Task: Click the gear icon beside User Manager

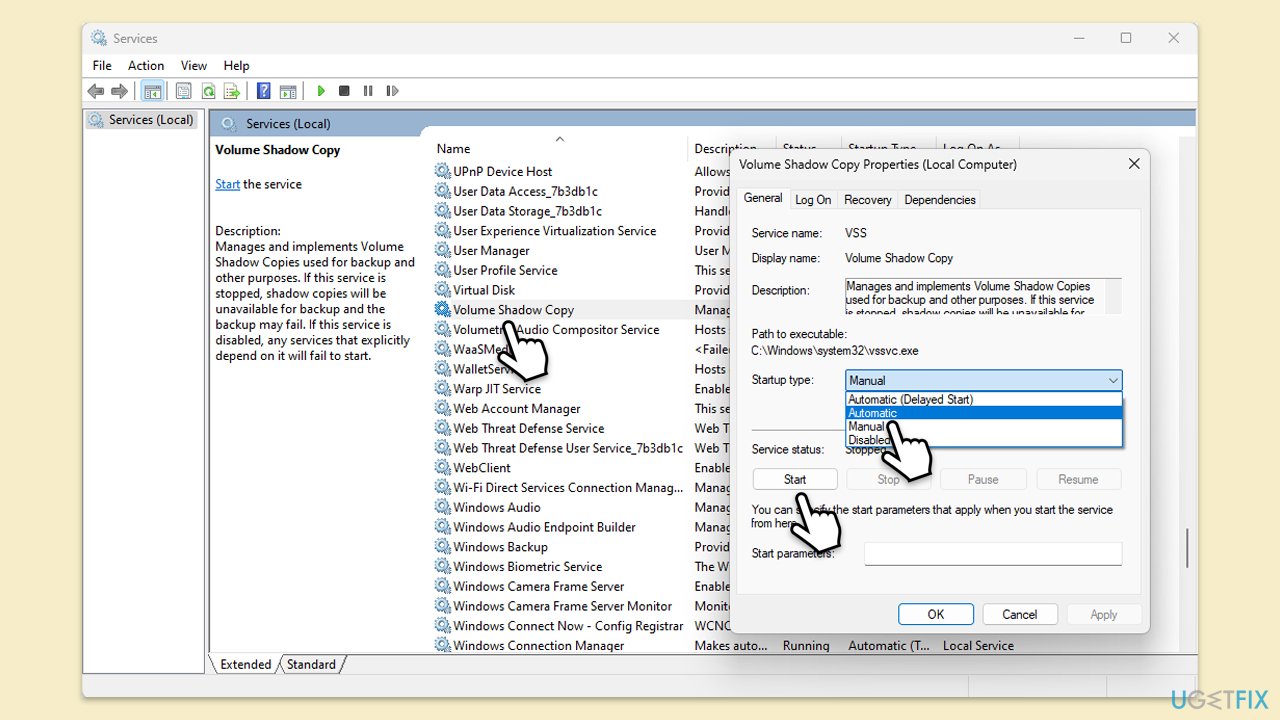Action: click(443, 250)
